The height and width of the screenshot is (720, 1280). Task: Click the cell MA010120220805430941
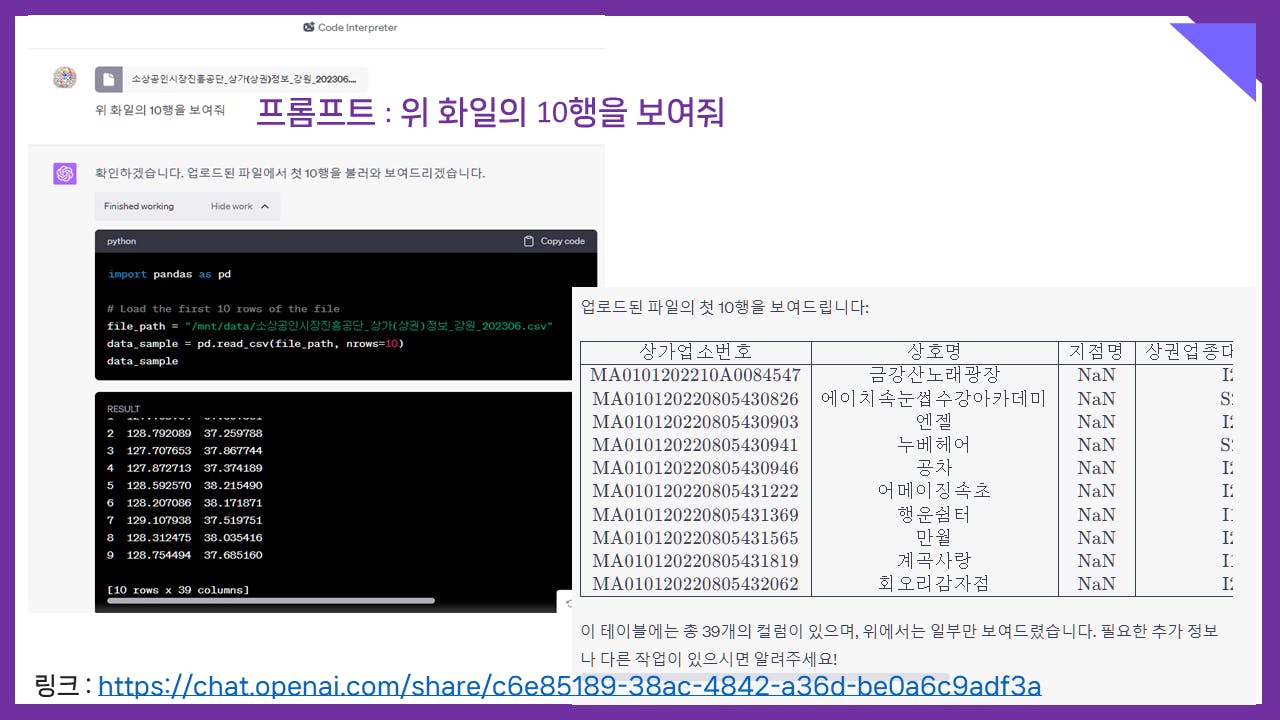click(x=696, y=445)
